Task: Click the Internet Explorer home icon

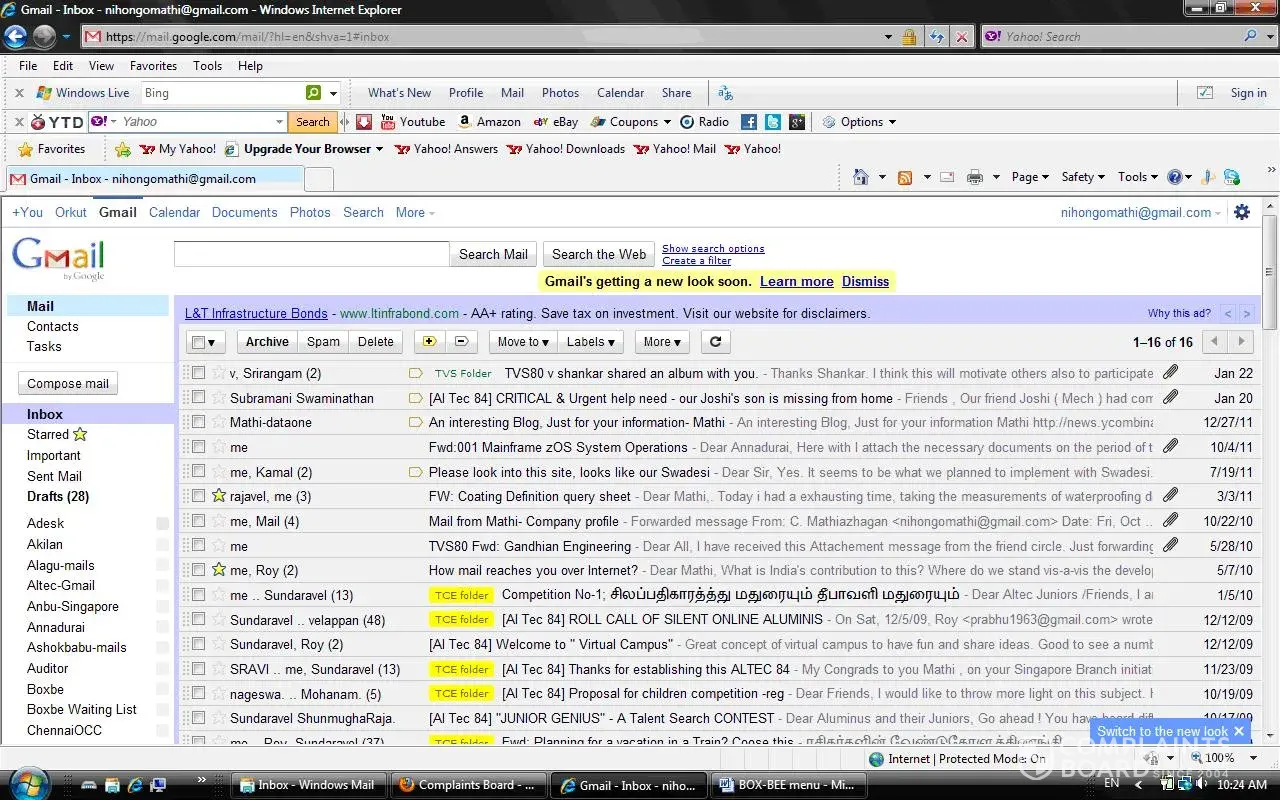Action: (x=860, y=177)
